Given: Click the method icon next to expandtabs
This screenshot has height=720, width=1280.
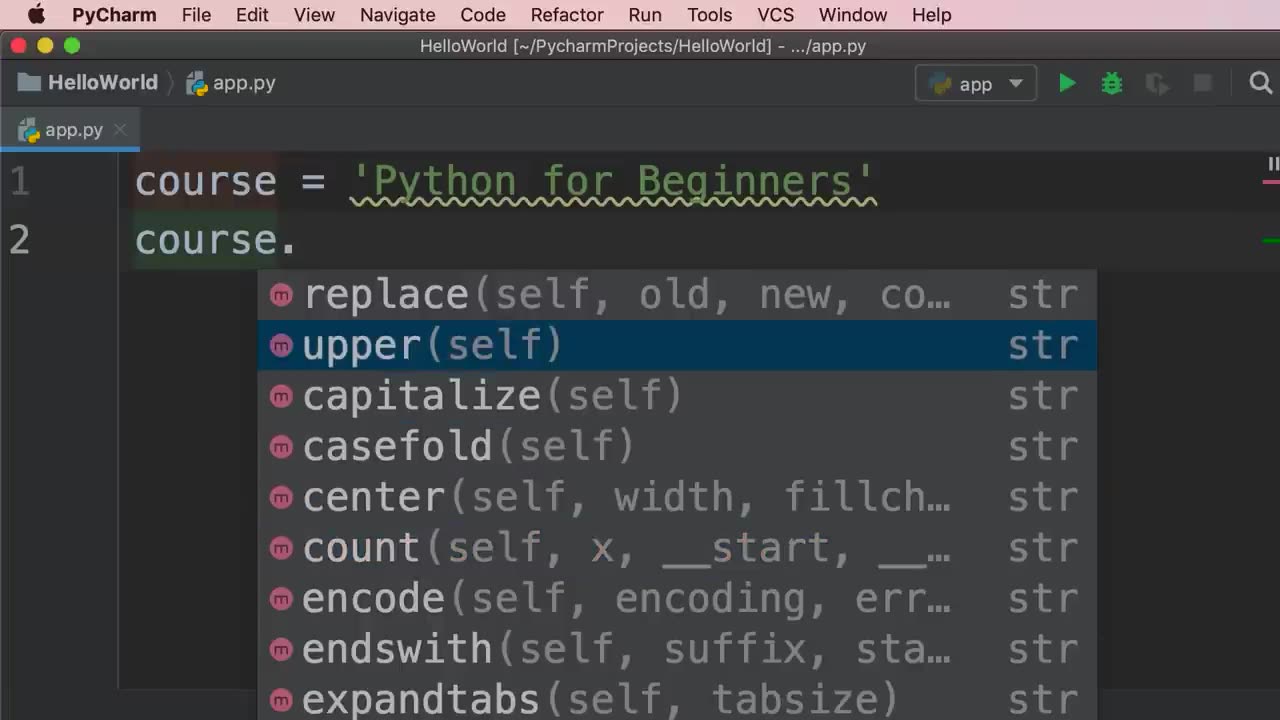Looking at the screenshot, I should (281, 700).
